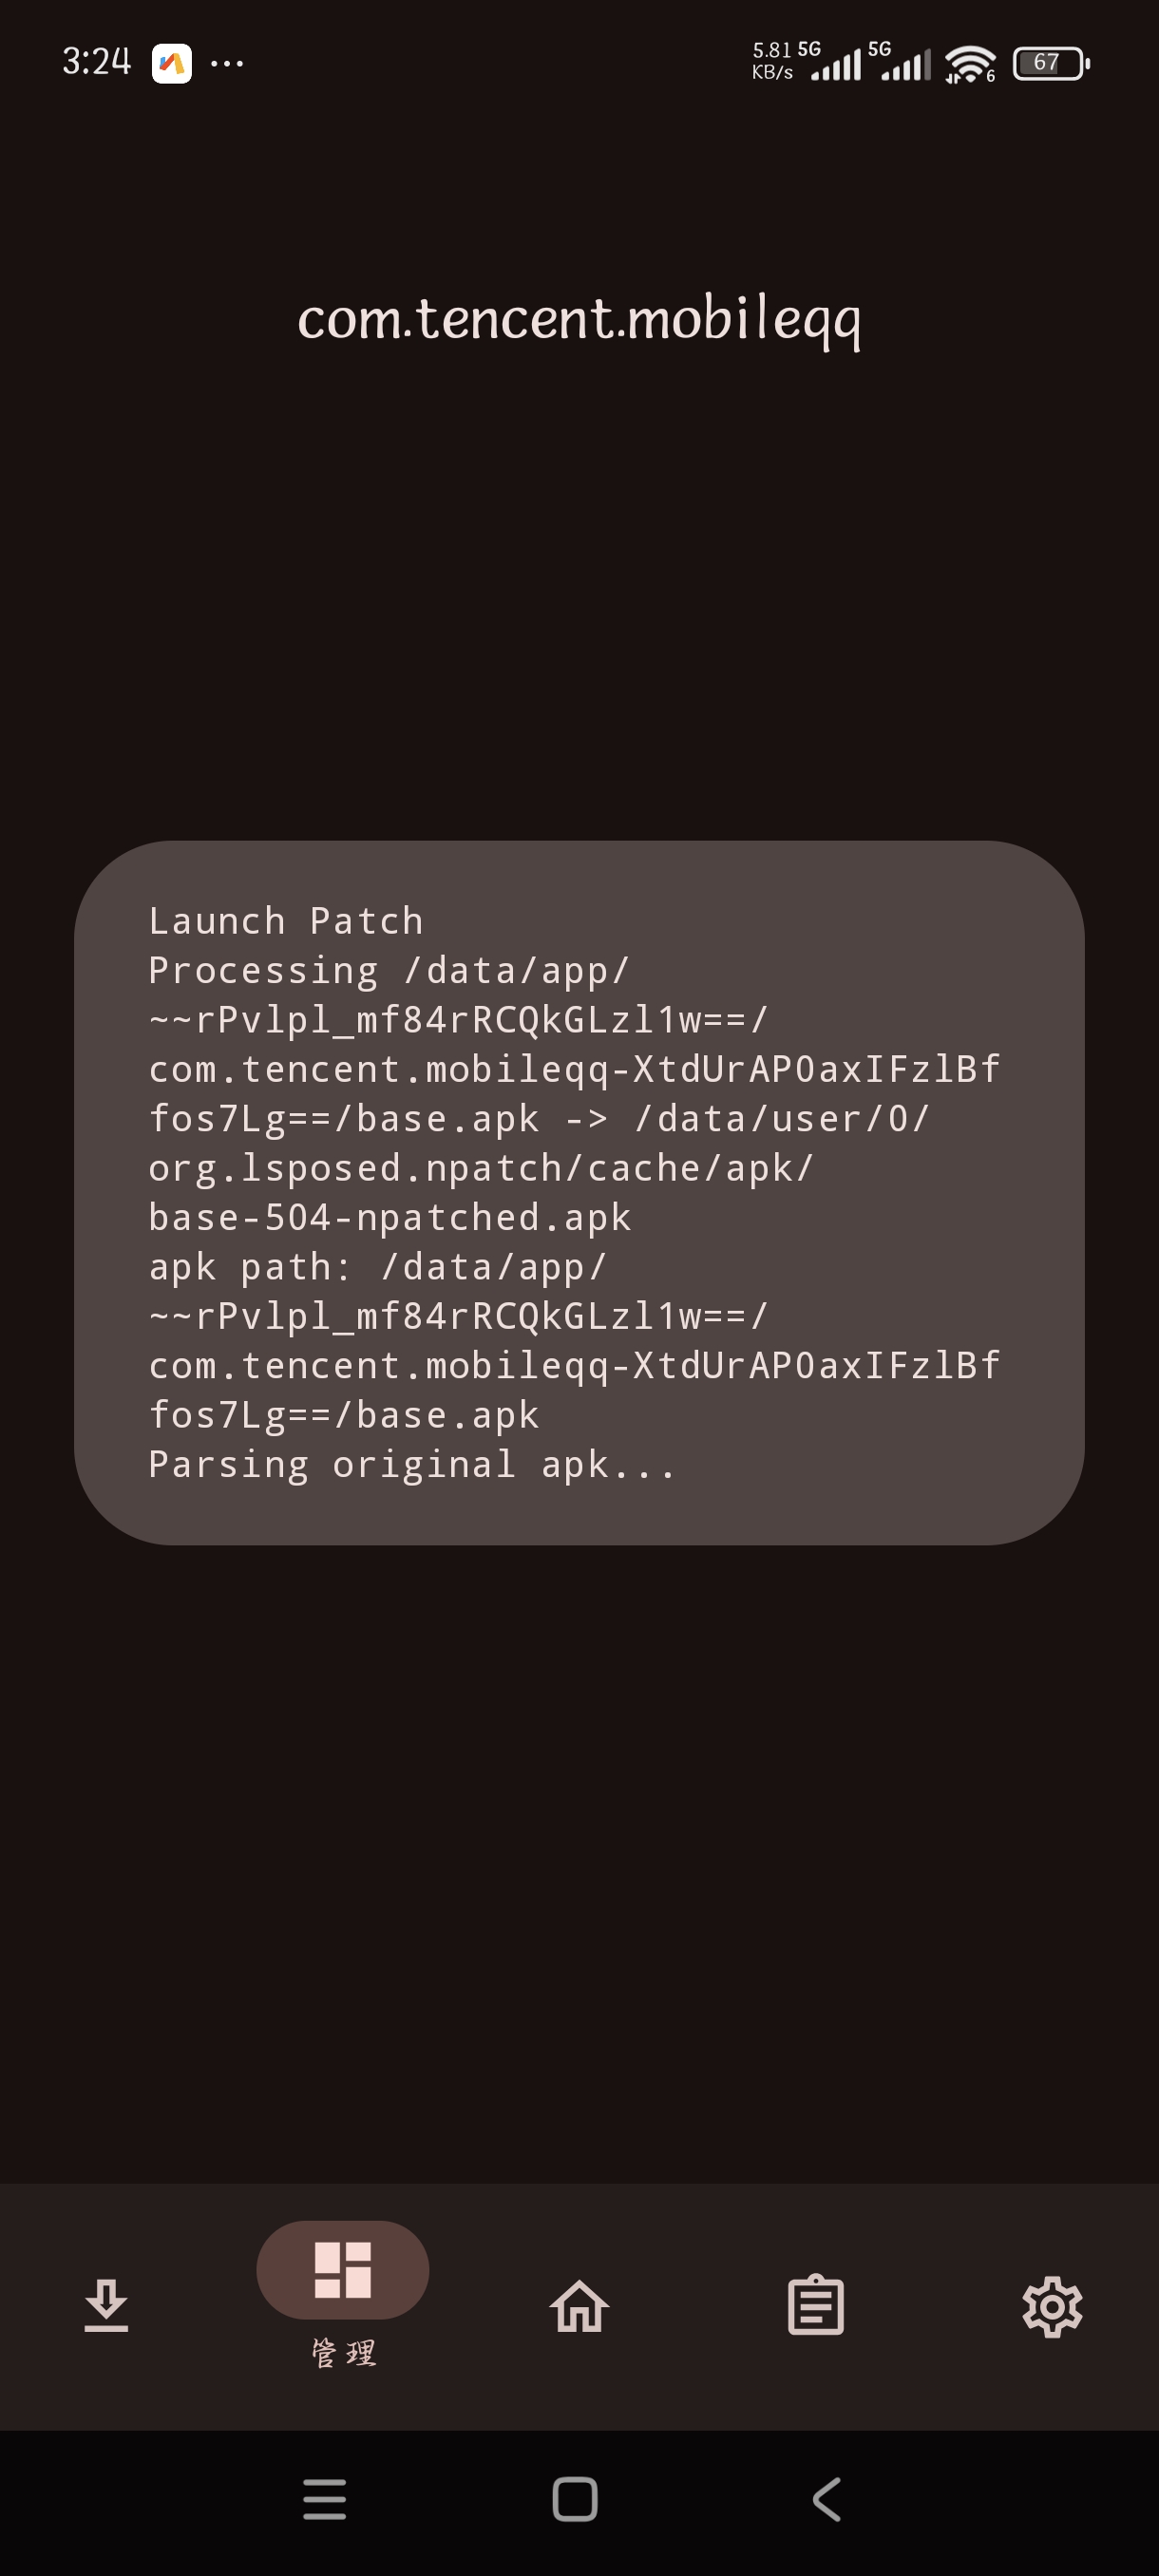Click the patch log output card
The image size is (1159, 2576).
(x=579, y=1192)
